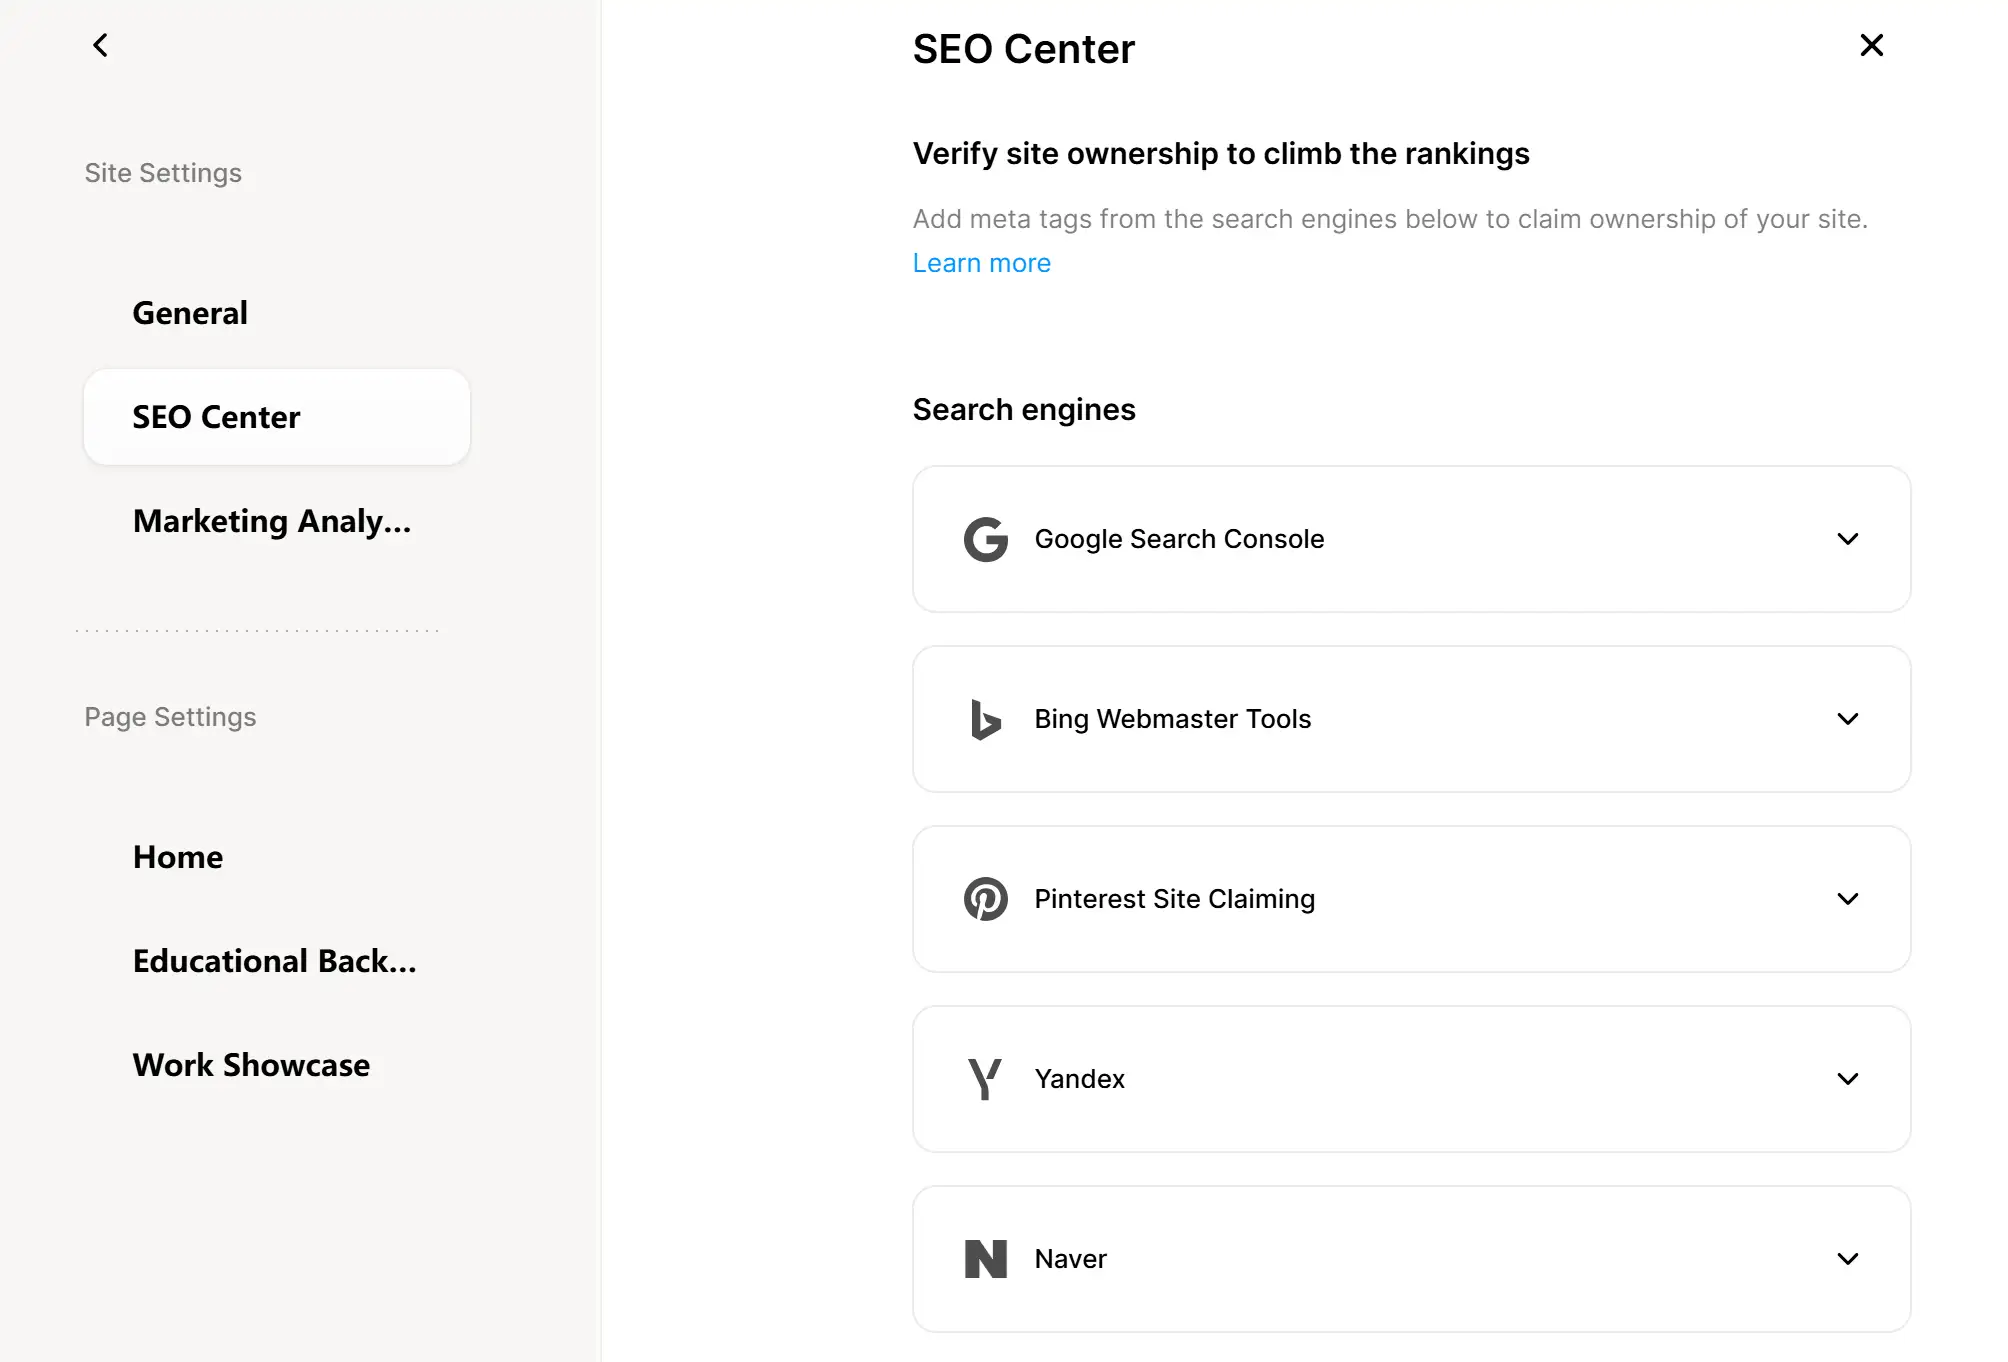Expand Bing Webmaster Tools chevron
2008x1362 pixels.
(1847, 719)
